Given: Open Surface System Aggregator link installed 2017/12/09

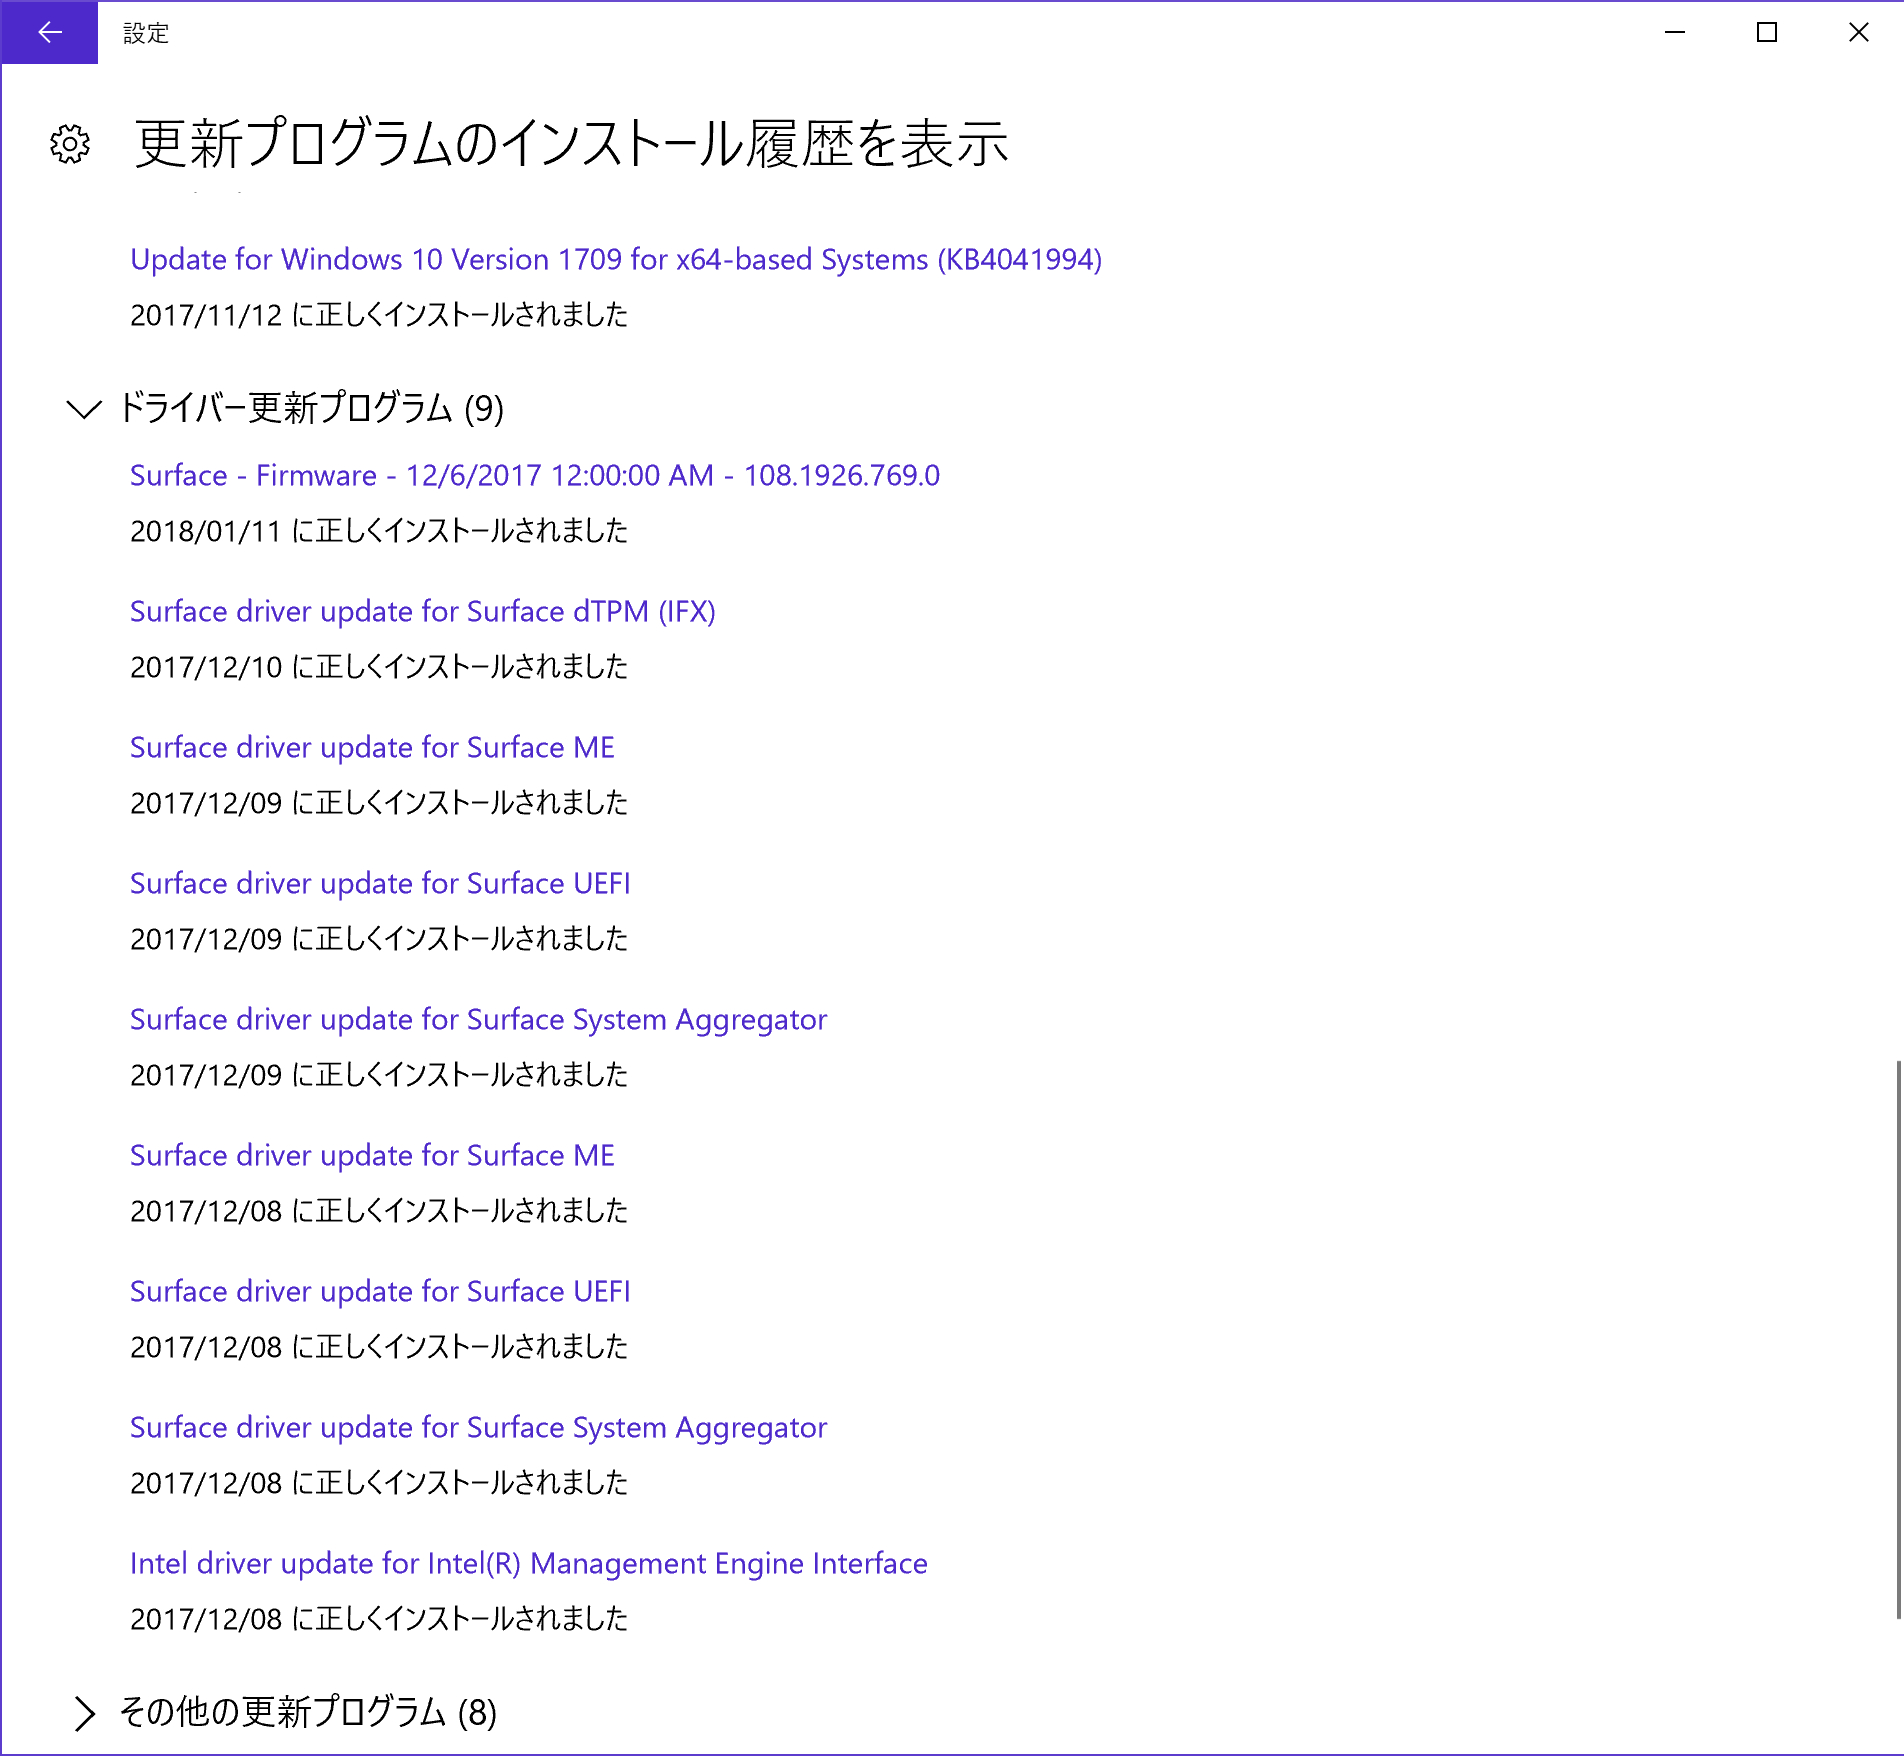Looking at the screenshot, I should coord(479,1019).
